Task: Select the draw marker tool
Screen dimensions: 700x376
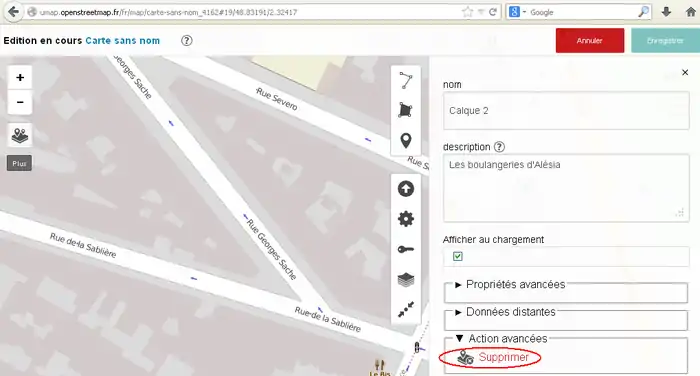Action: point(405,141)
